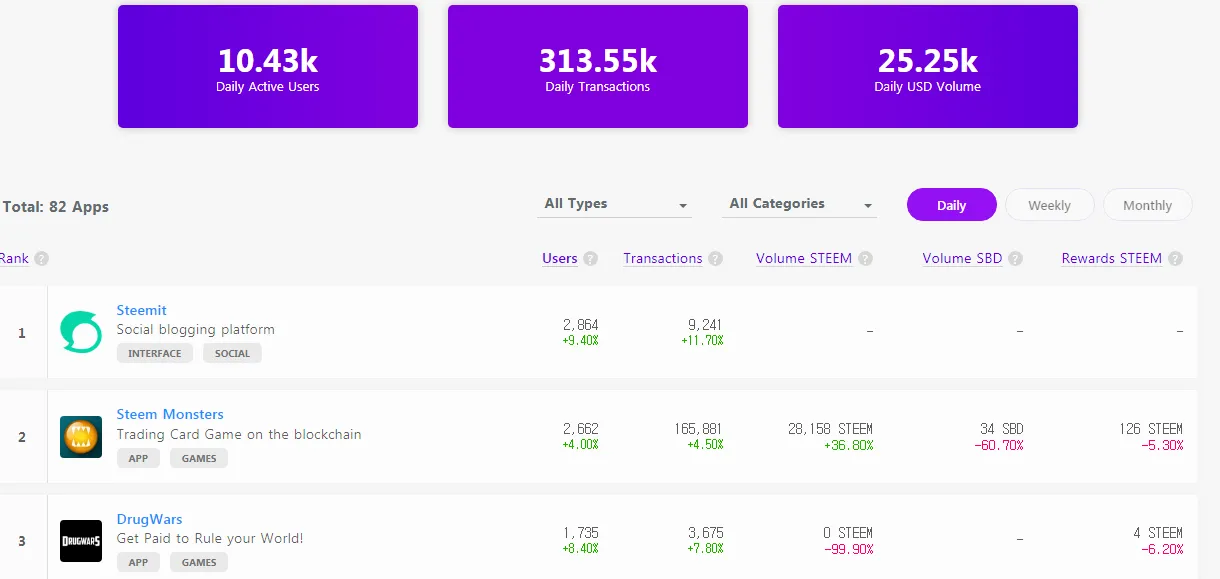This screenshot has width=1220, height=579.
Task: Click 'Social blogging platform' description
Action: click(195, 329)
